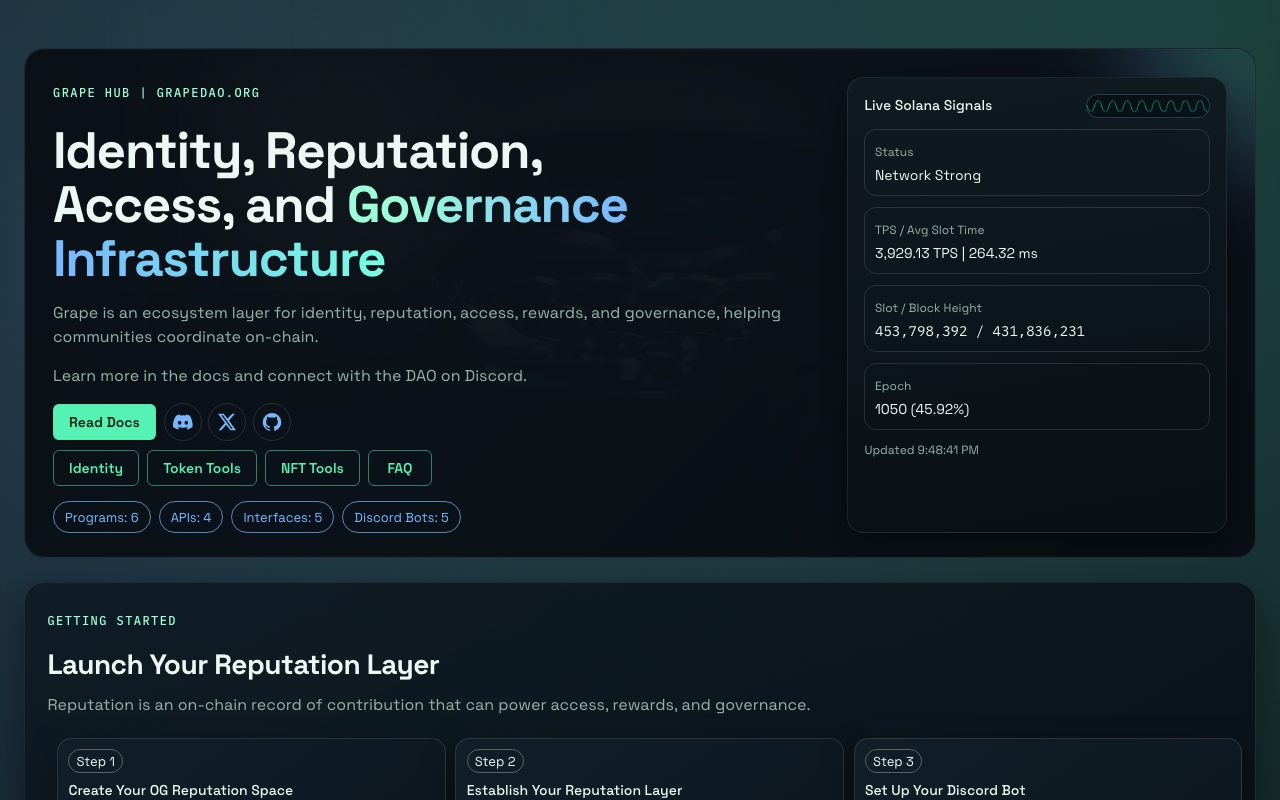Go to the Identity section
The image size is (1280, 800).
pyautogui.click(x=96, y=468)
